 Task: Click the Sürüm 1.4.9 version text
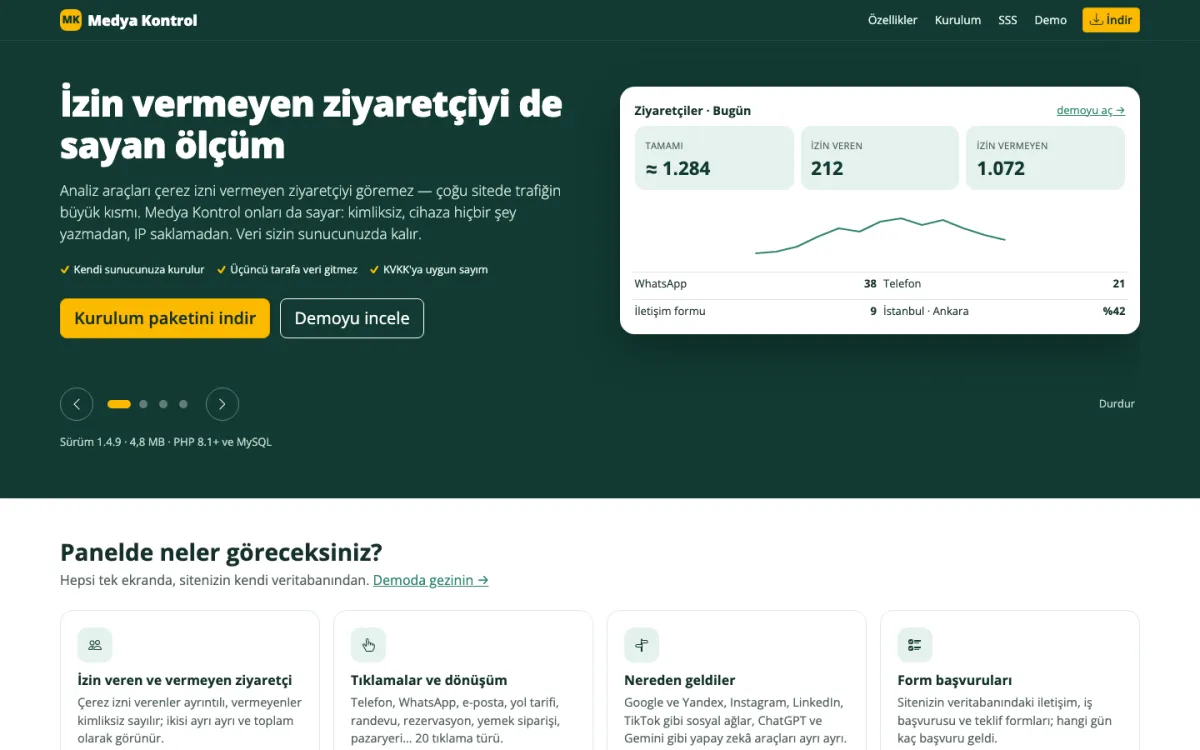[166, 442]
